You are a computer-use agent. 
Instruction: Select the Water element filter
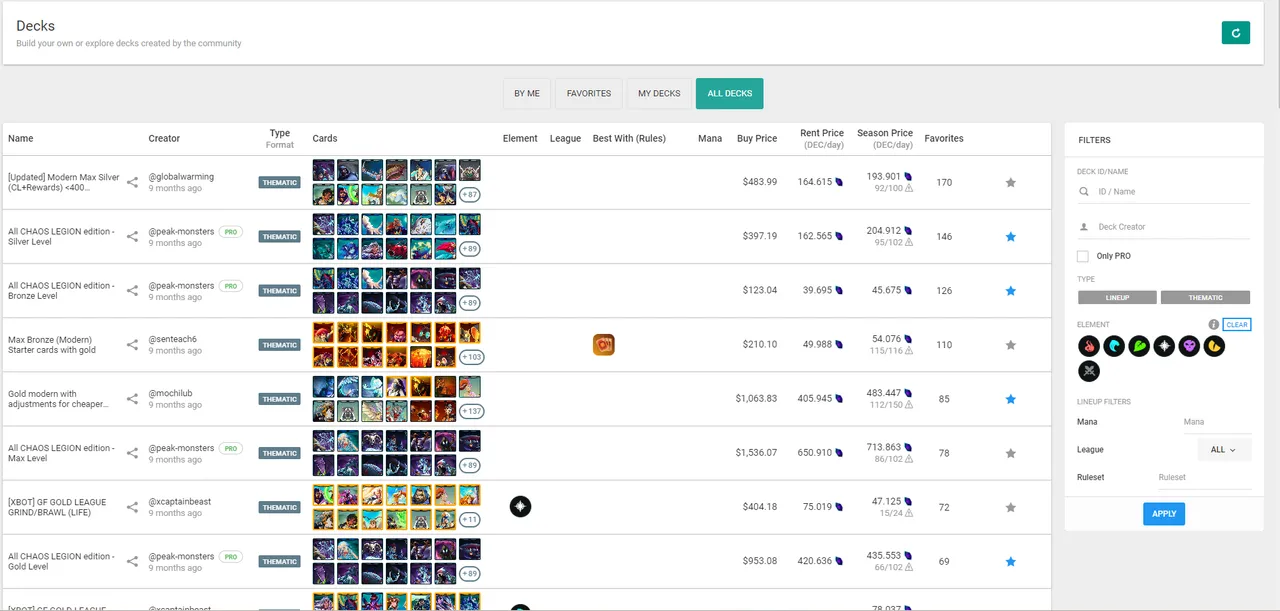1114,346
